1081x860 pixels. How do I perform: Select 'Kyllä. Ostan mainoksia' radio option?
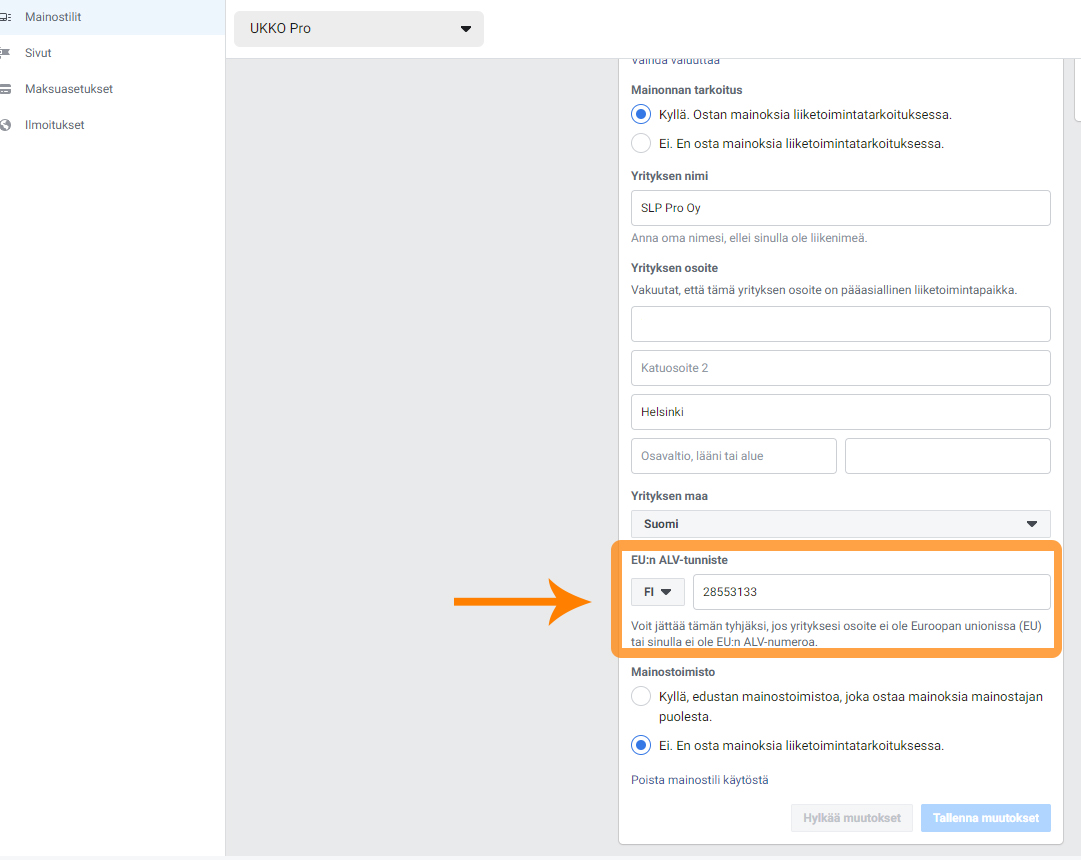click(x=641, y=114)
